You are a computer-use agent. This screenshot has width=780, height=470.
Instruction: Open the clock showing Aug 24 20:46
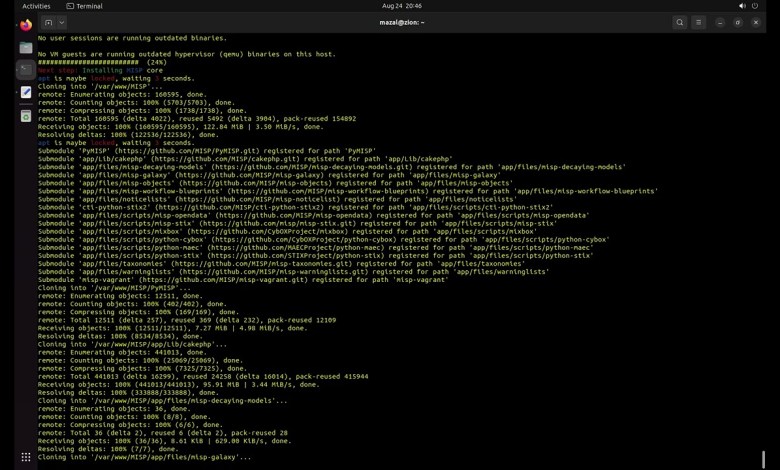tap(402, 6)
